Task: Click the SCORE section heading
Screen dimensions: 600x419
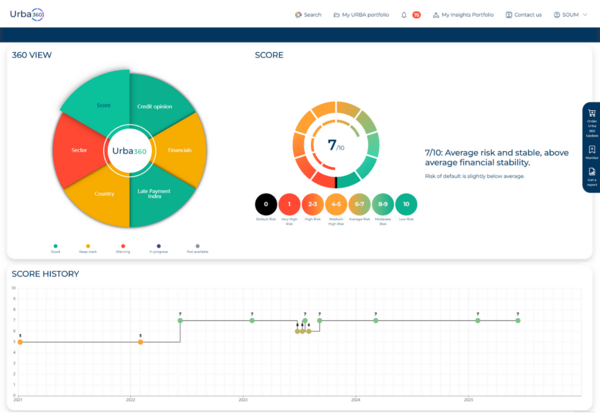Action: 269,55
